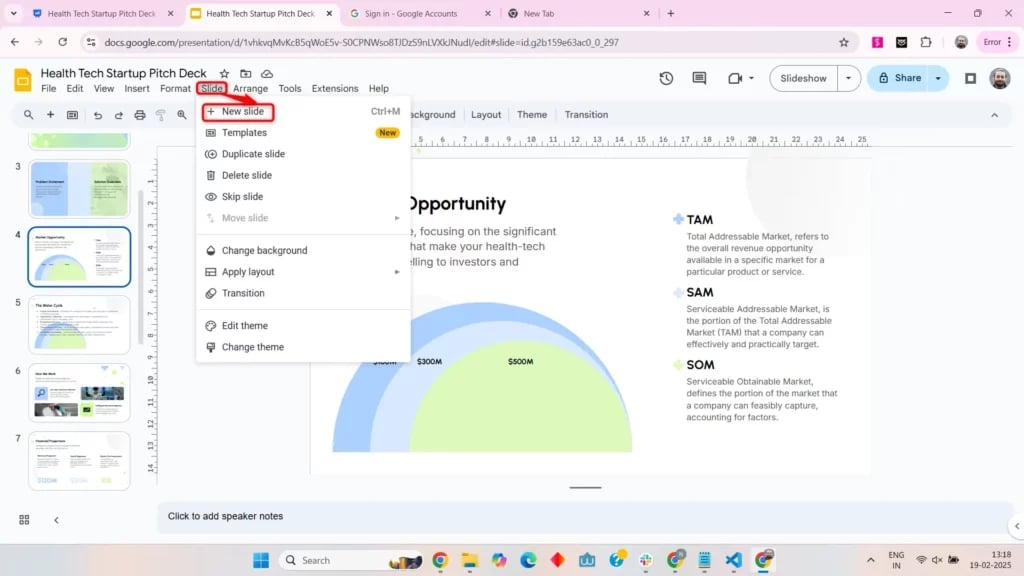The image size is (1024, 576).
Task: Open the Transition settings button
Action: point(586,114)
